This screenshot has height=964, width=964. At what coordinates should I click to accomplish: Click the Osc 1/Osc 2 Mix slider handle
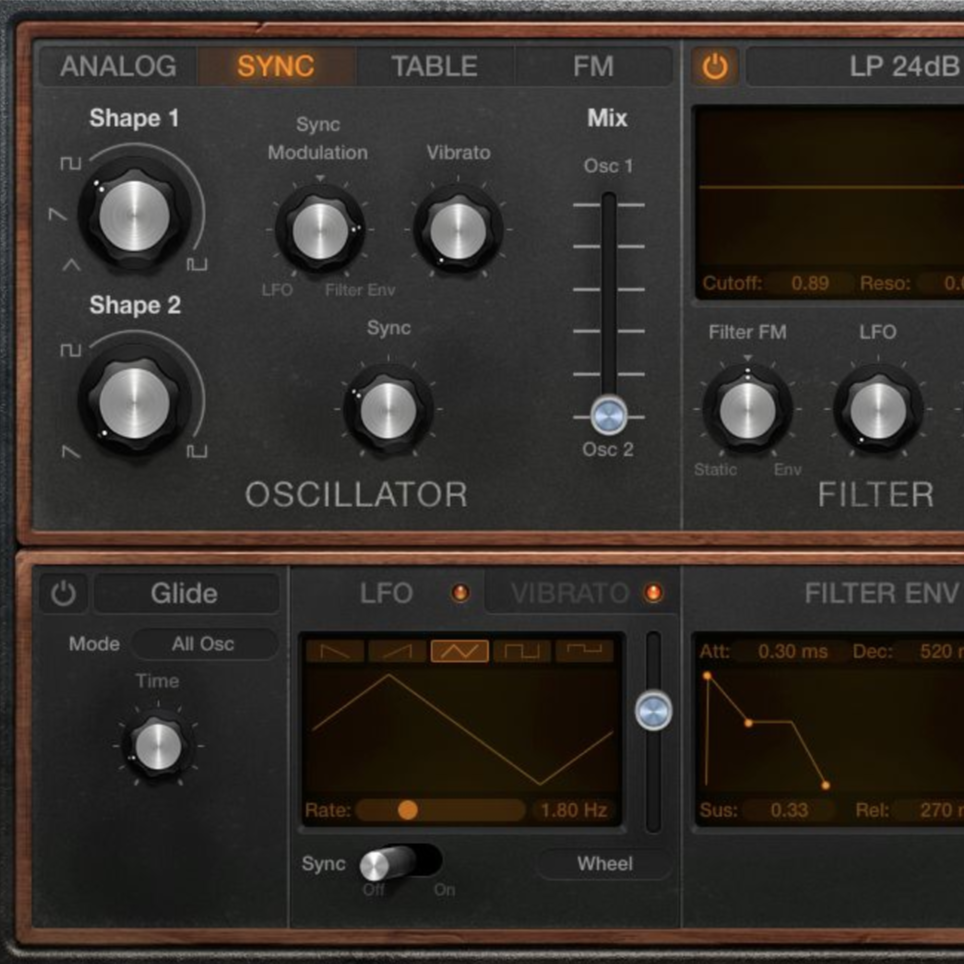[608, 412]
